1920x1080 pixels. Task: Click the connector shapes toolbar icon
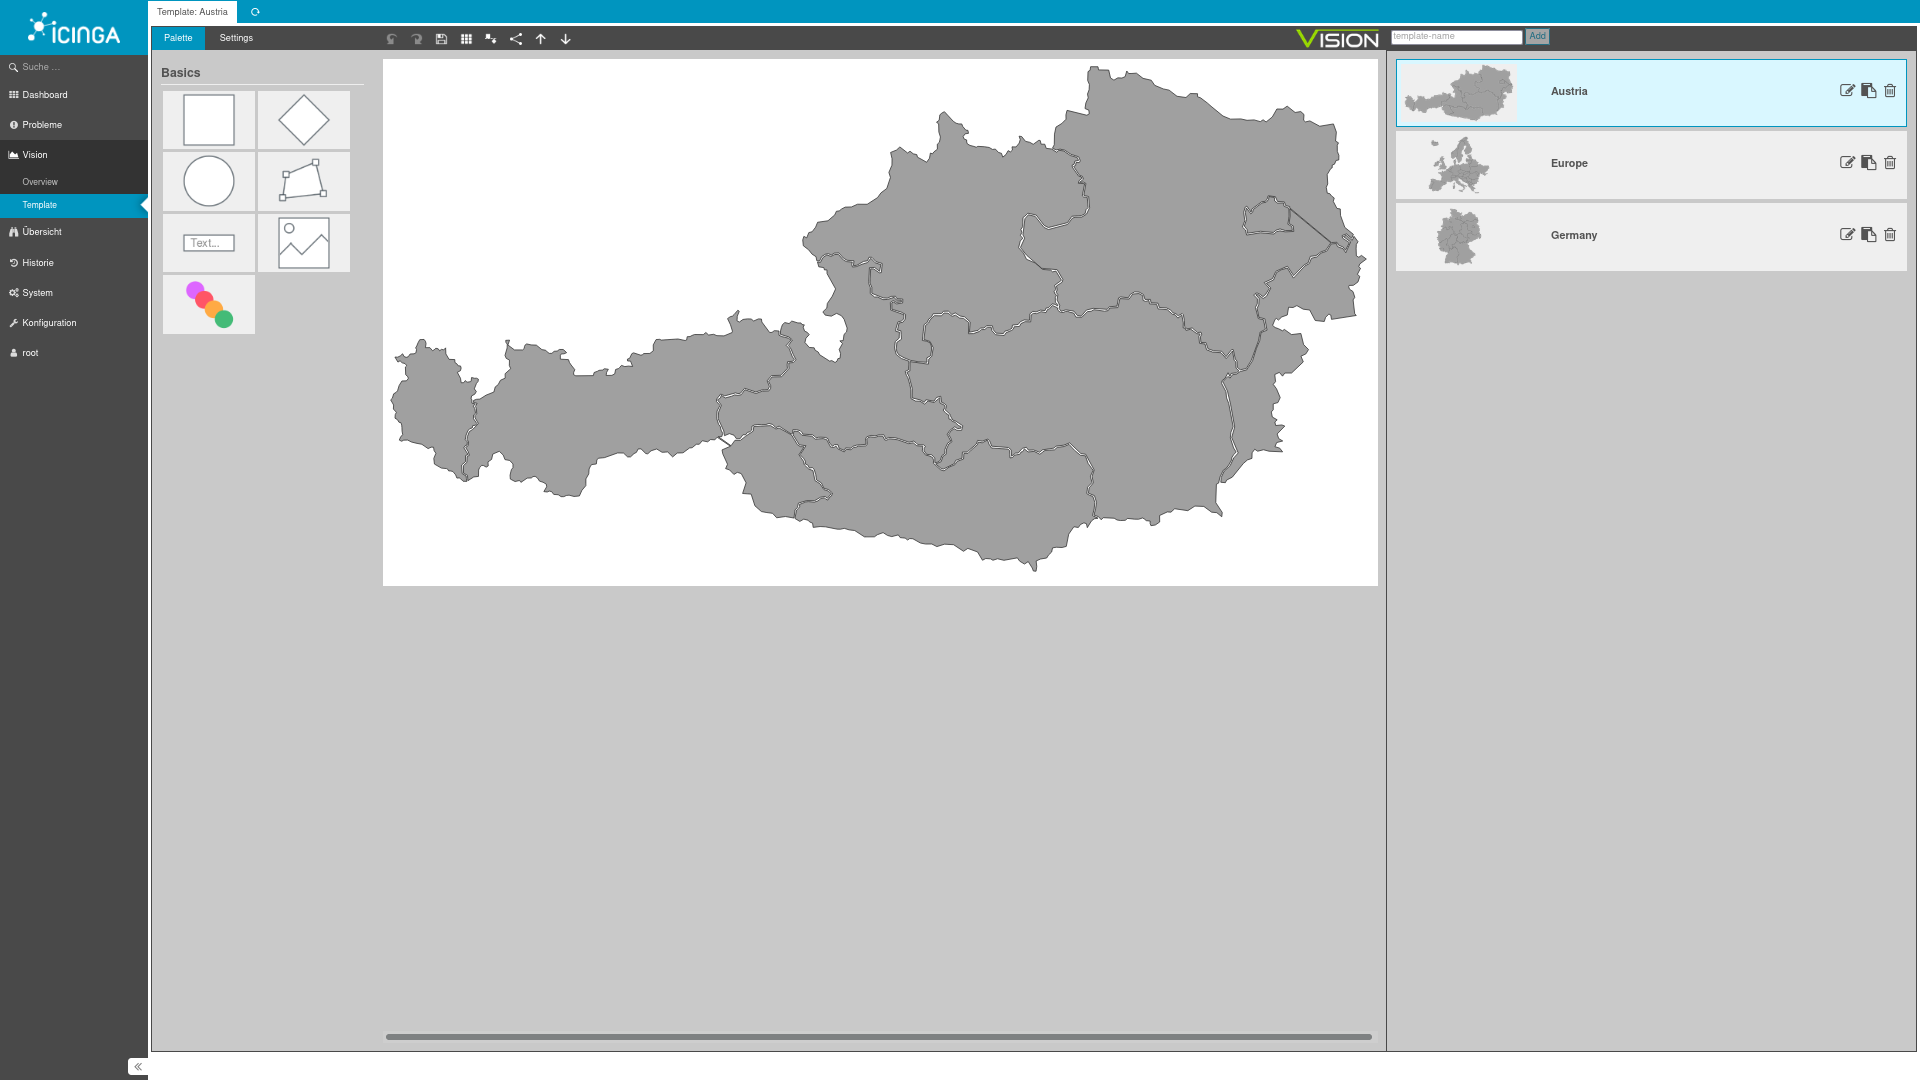(x=491, y=39)
